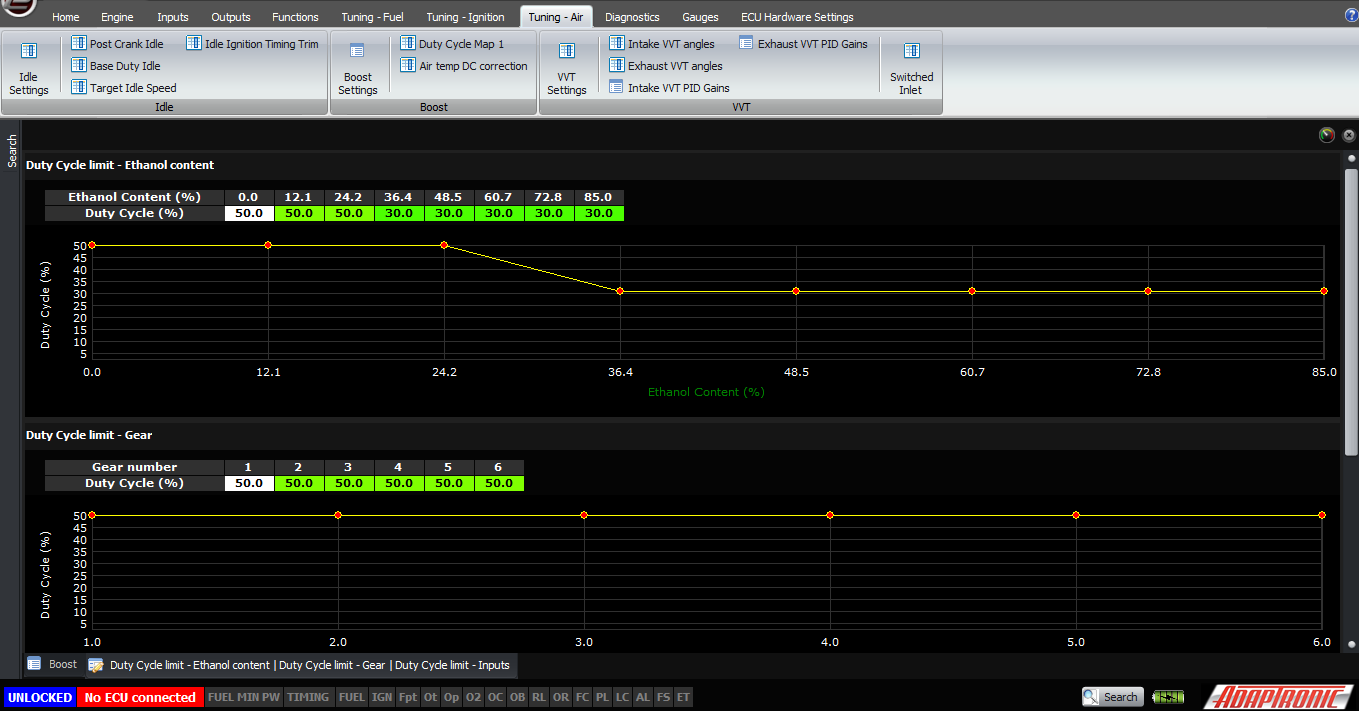Click the TIMING status flag
1359x714 pixels.
(x=308, y=697)
